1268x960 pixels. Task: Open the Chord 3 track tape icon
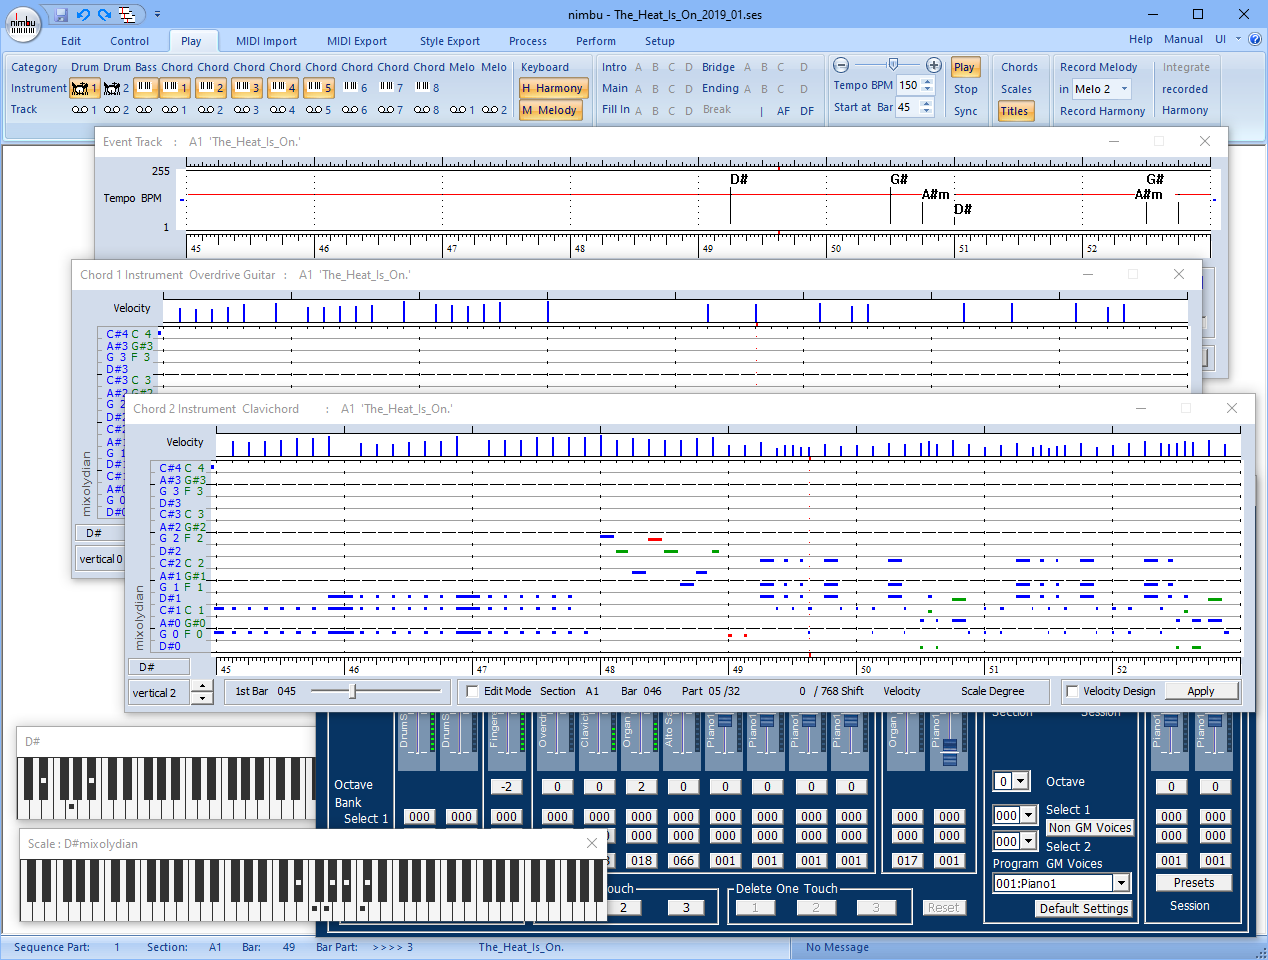point(247,110)
